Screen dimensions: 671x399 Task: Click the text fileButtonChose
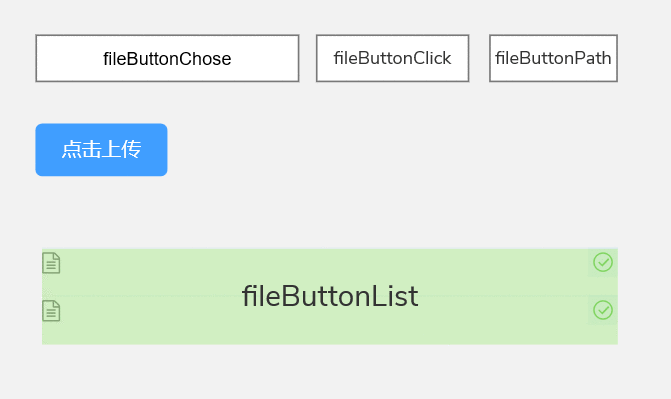(x=167, y=59)
